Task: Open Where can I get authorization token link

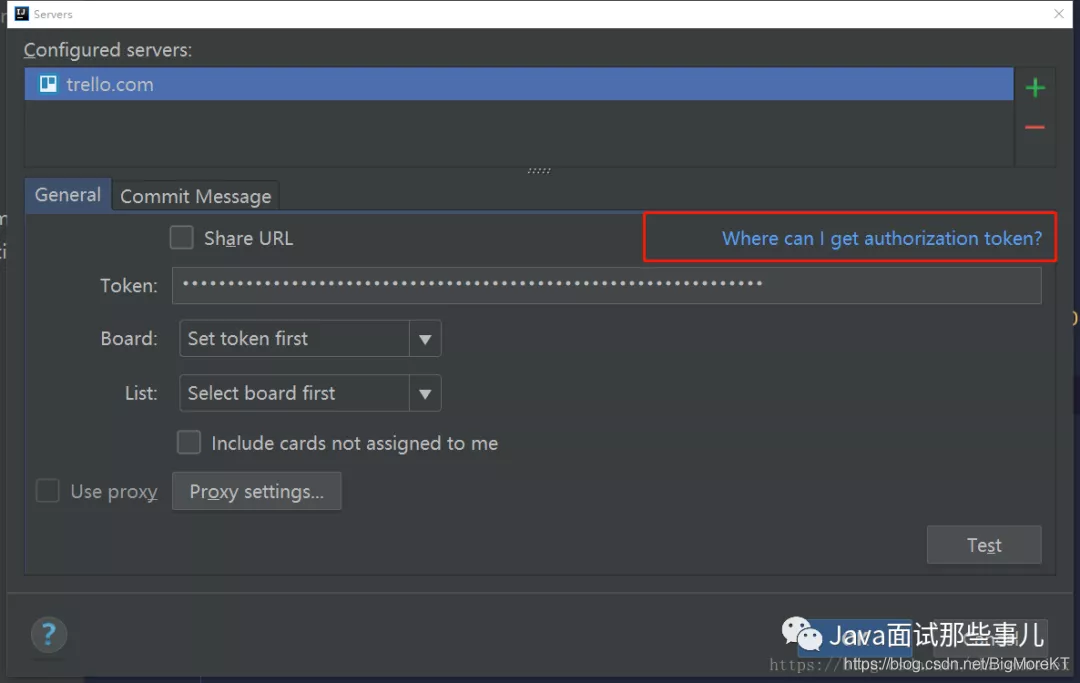Action: point(882,238)
